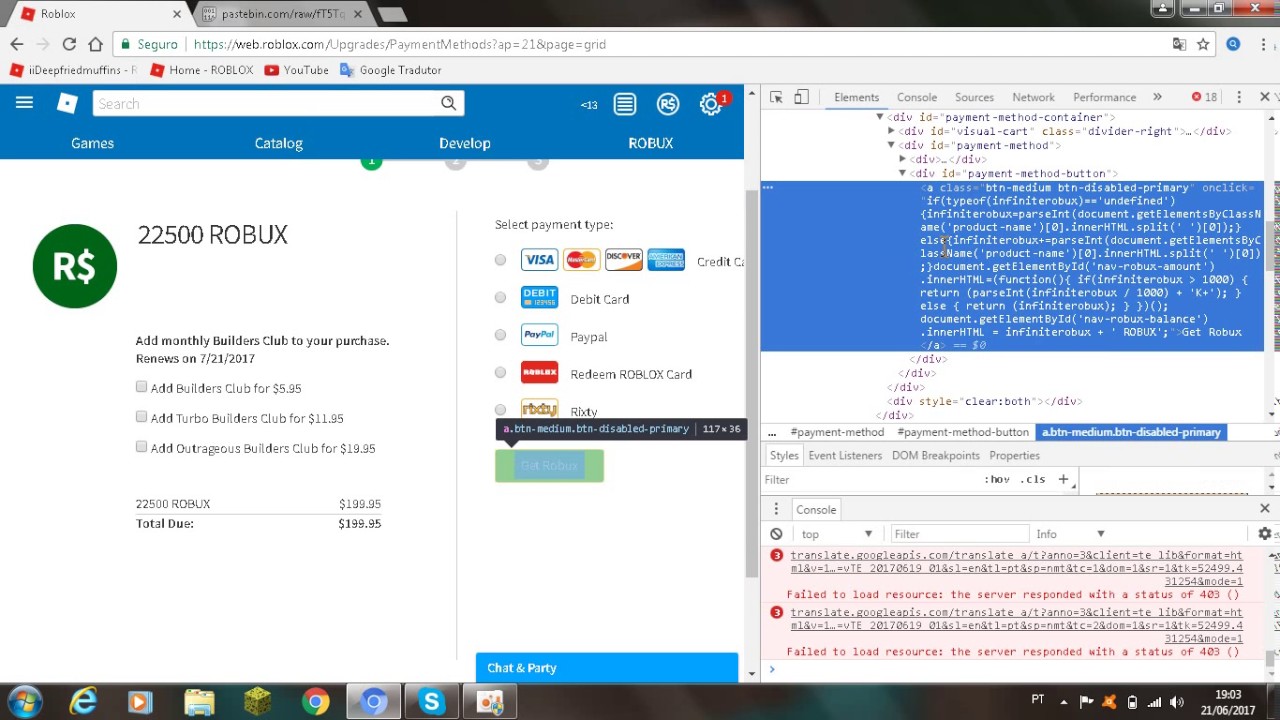The height and width of the screenshot is (720, 1280).
Task: Click the DevTools error count indicator showing 18
Action: click(1204, 97)
